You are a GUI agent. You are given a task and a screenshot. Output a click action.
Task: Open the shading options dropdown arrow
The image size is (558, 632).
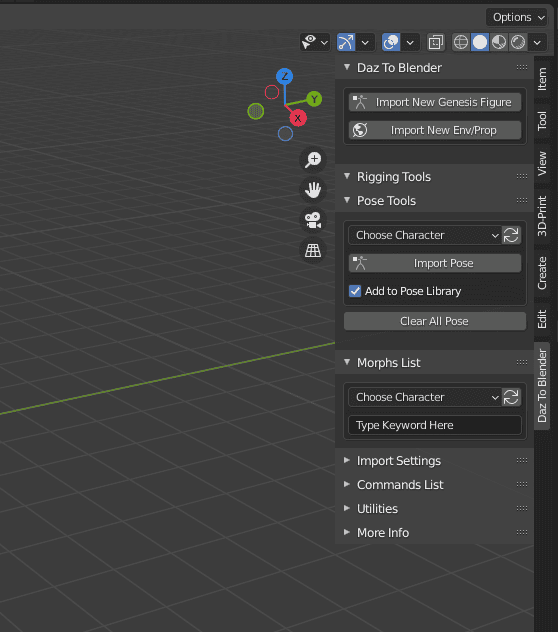pyautogui.click(x=537, y=42)
